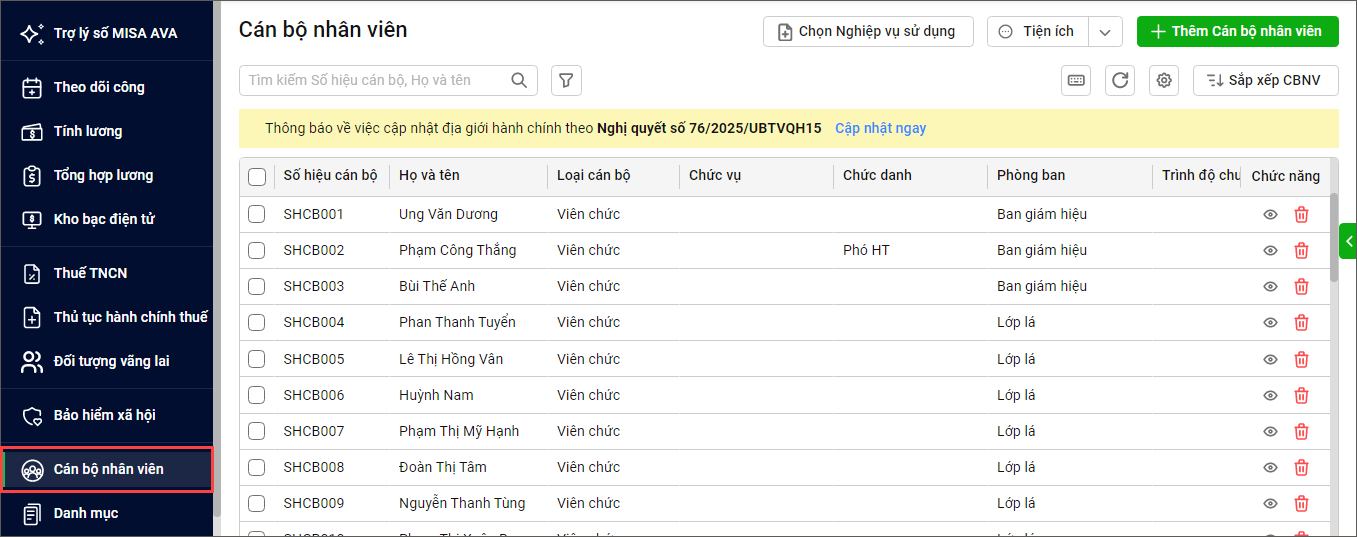1357x537 pixels.
Task: Expand the Tiện ích dropdown arrow
Action: point(1105,32)
